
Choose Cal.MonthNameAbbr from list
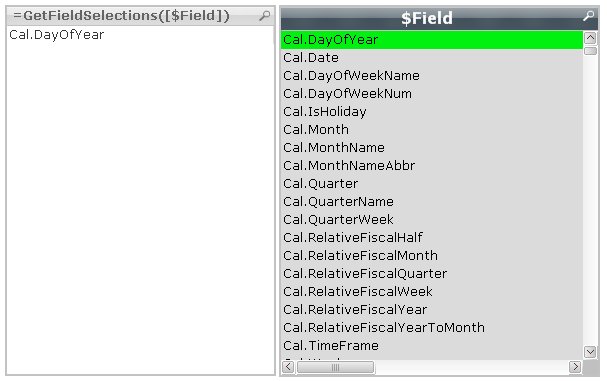pyautogui.click(x=432, y=166)
